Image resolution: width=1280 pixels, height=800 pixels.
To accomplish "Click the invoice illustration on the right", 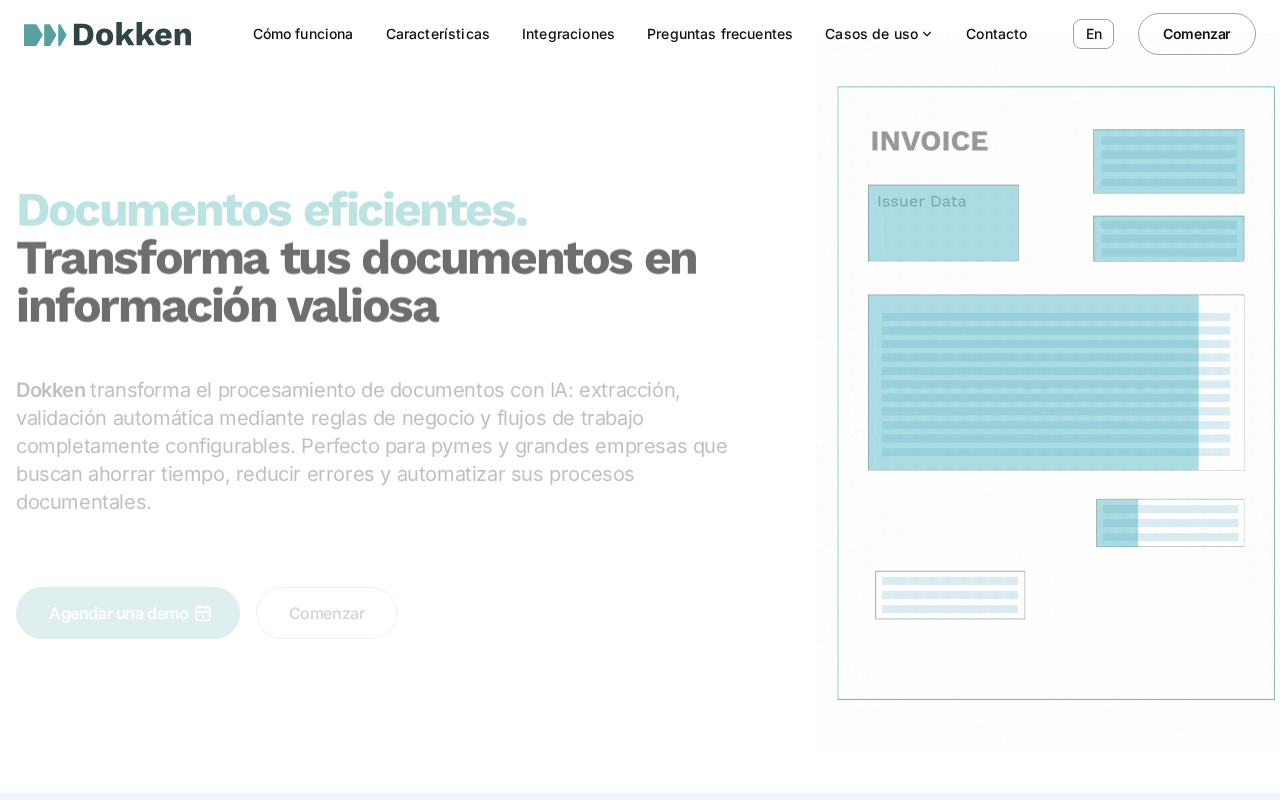I will coord(1056,393).
